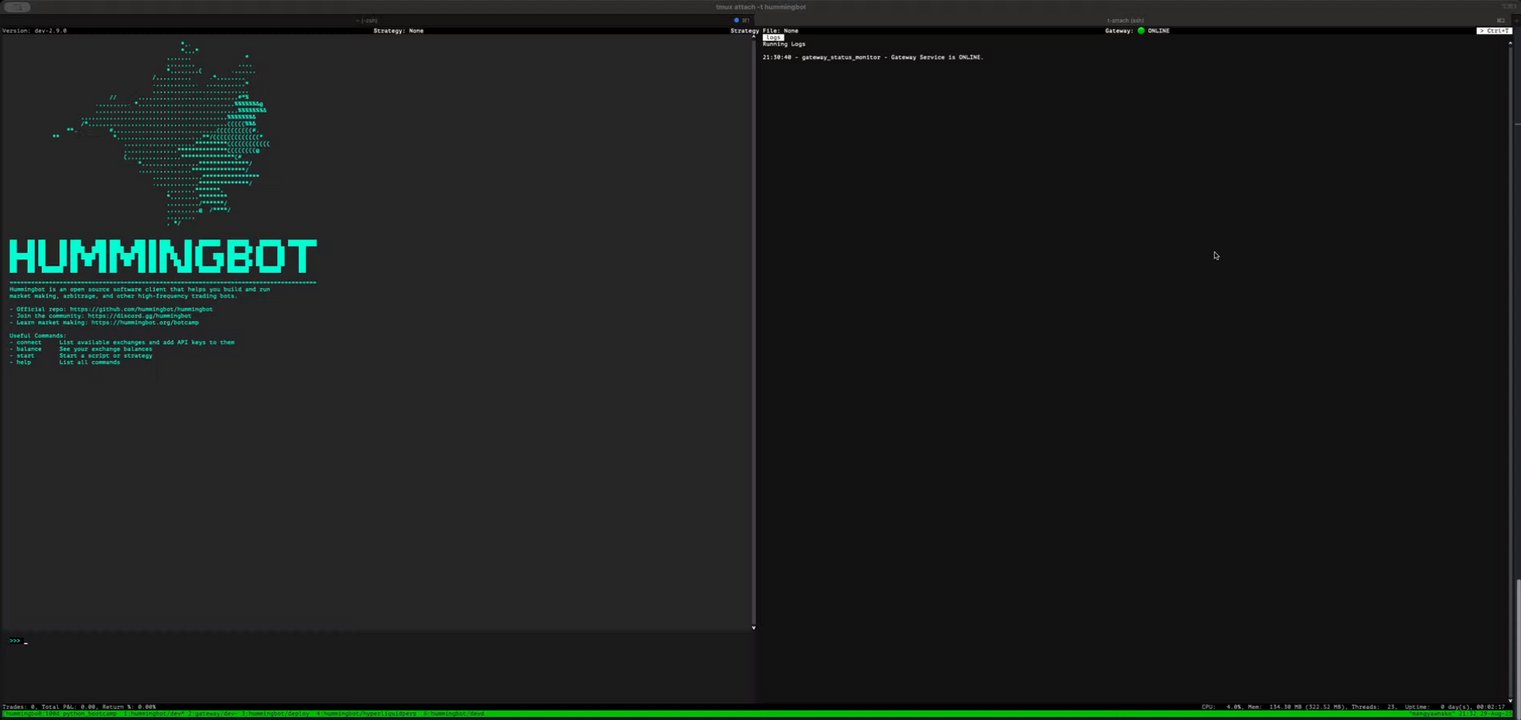Select tmux window 4 hummingbot/hyperliquidperp

pos(366,714)
